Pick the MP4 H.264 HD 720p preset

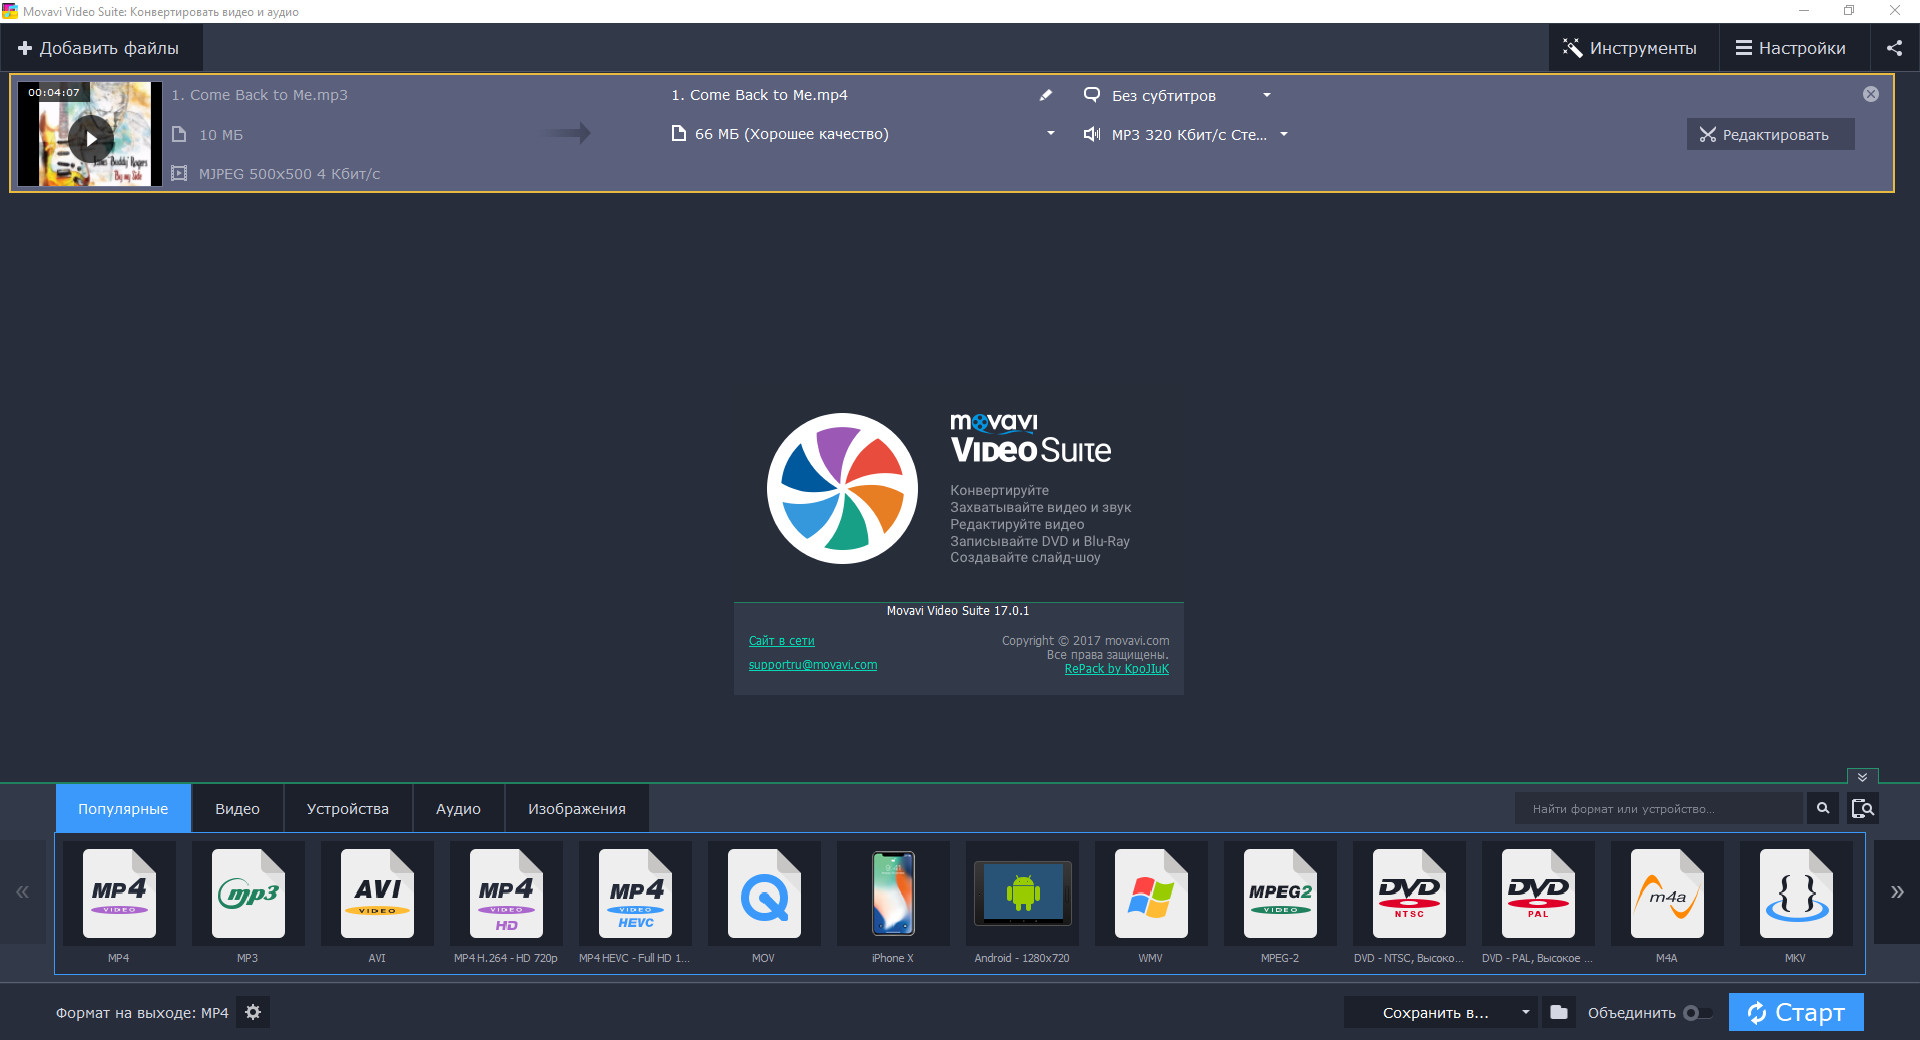506,893
